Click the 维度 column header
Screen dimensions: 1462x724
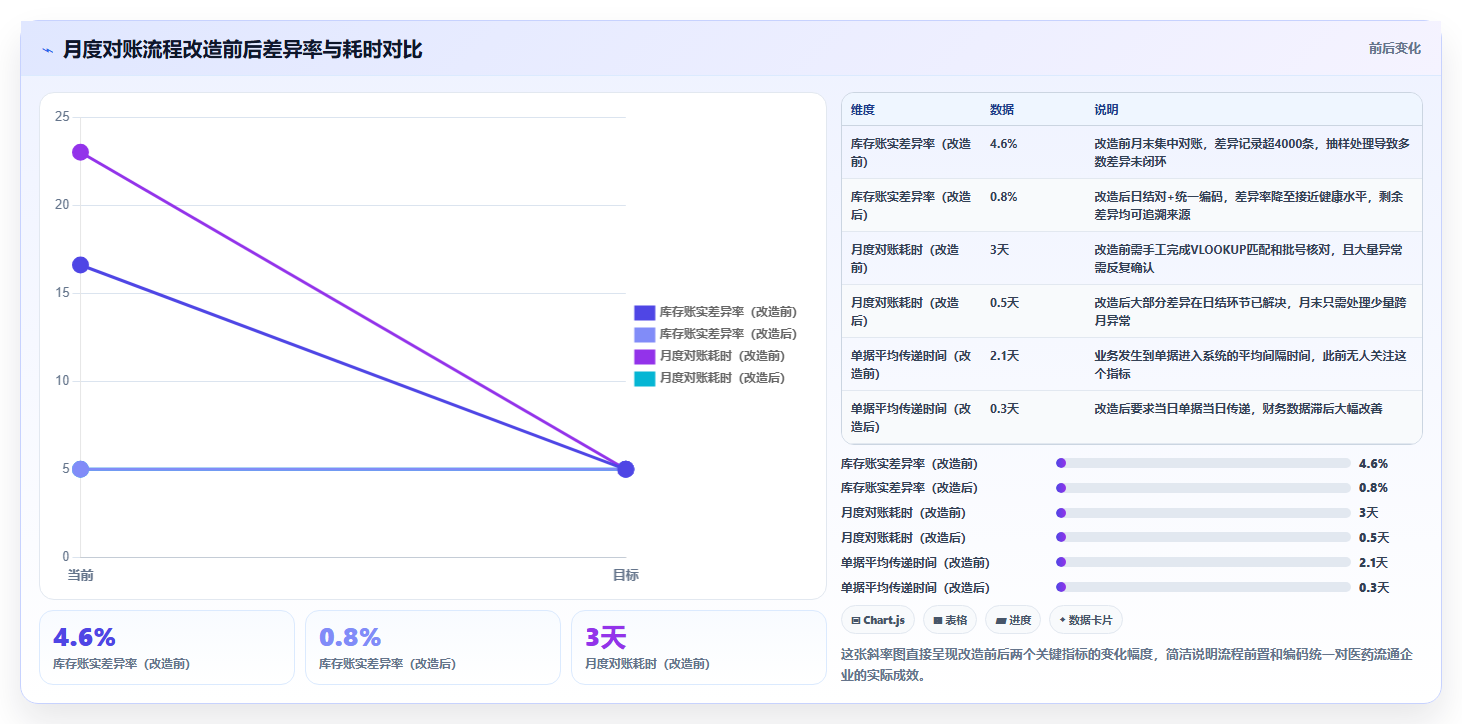(863, 110)
